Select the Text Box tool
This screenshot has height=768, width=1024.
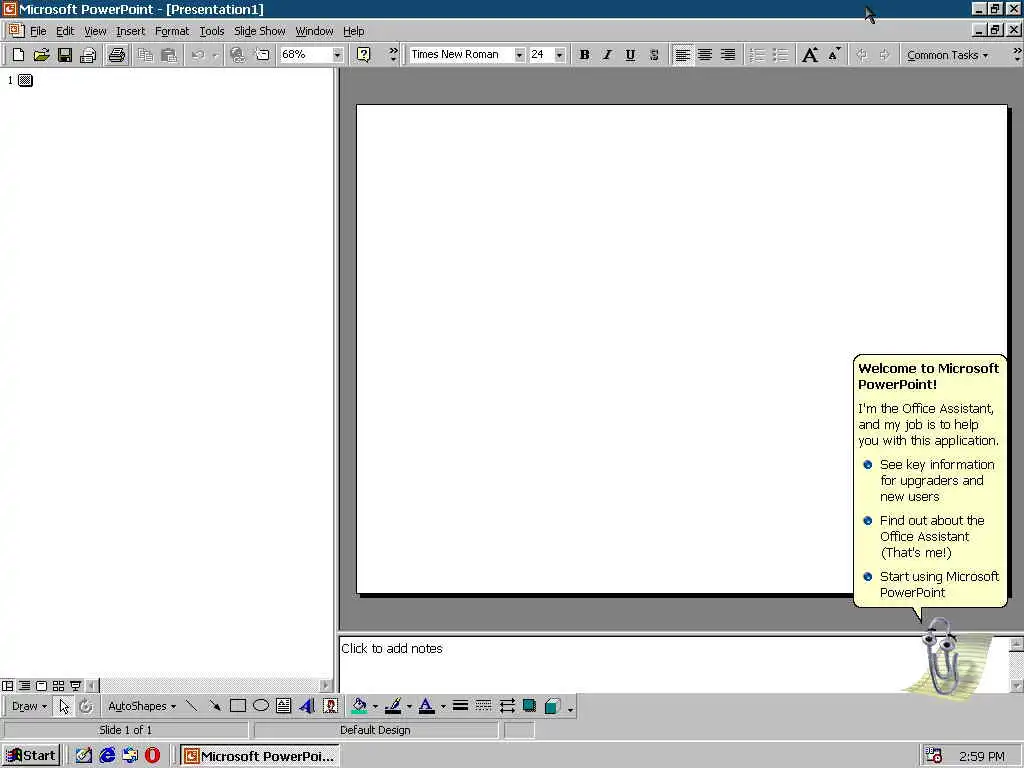click(x=283, y=705)
